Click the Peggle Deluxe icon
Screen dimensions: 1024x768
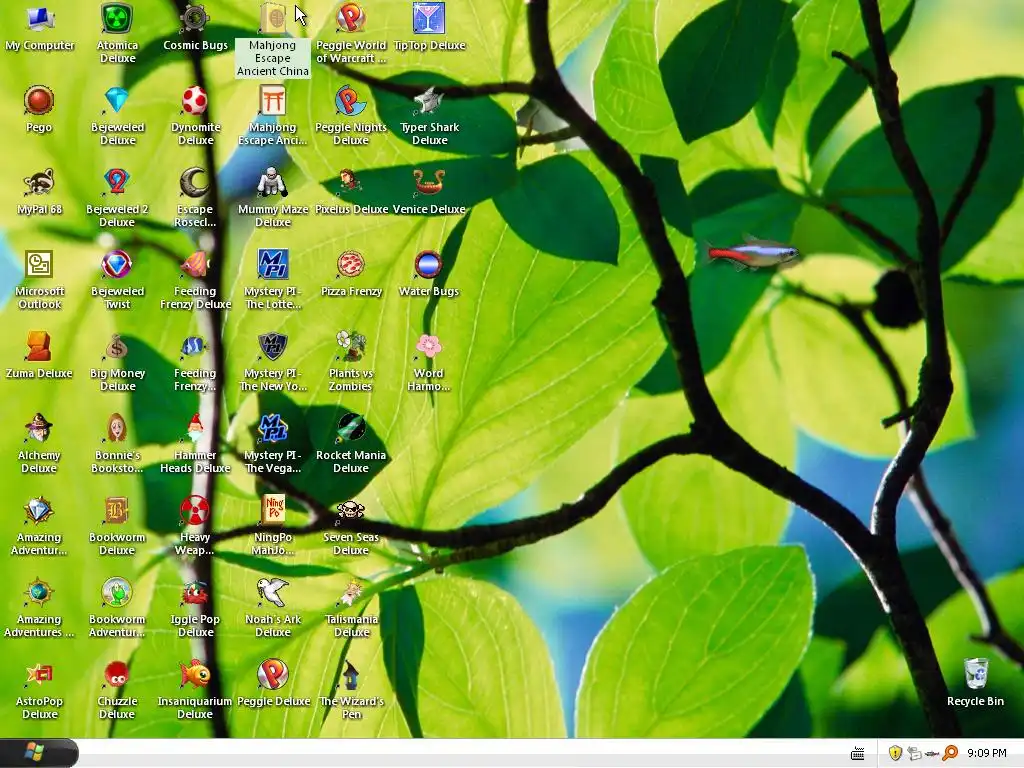click(273, 675)
